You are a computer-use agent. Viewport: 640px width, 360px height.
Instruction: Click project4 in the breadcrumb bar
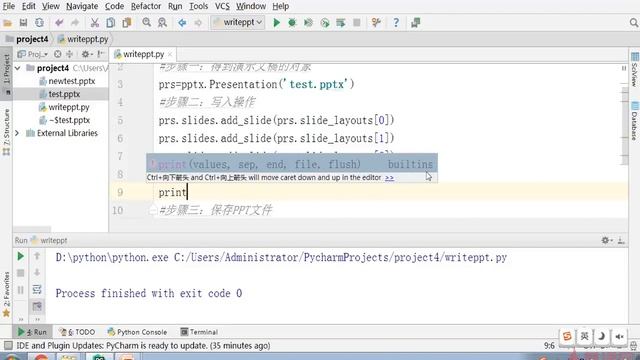[x=32, y=39]
